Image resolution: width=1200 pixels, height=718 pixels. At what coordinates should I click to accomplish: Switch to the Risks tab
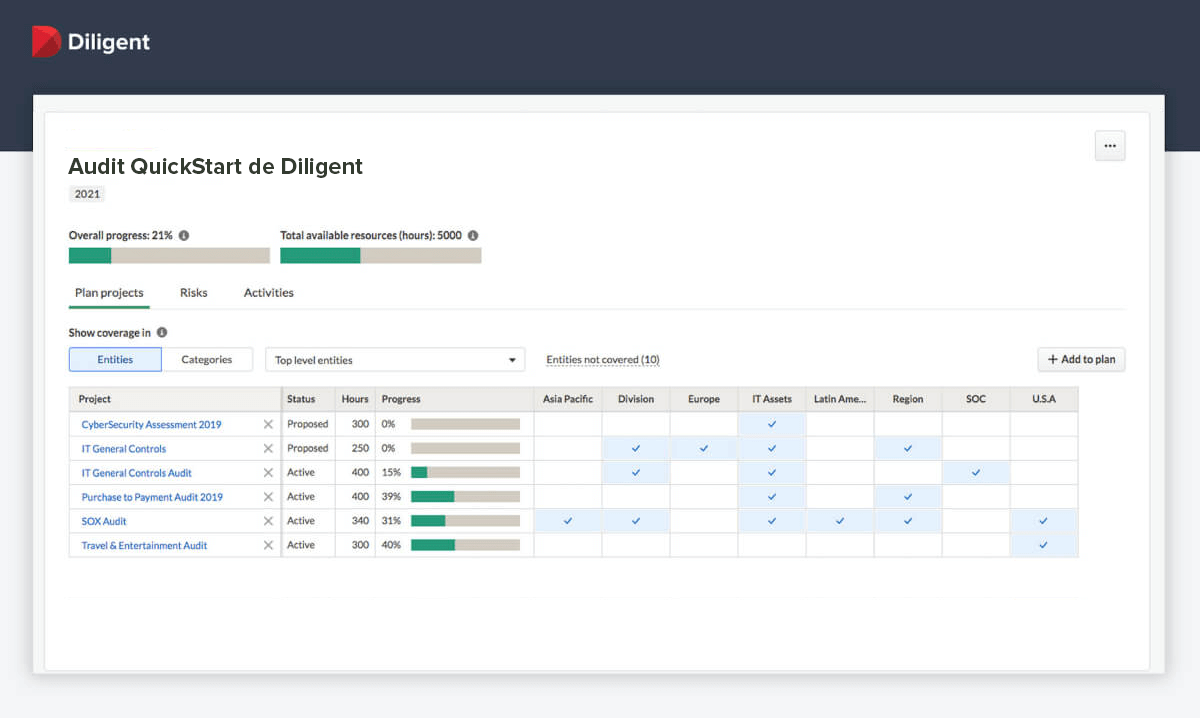[x=194, y=293]
